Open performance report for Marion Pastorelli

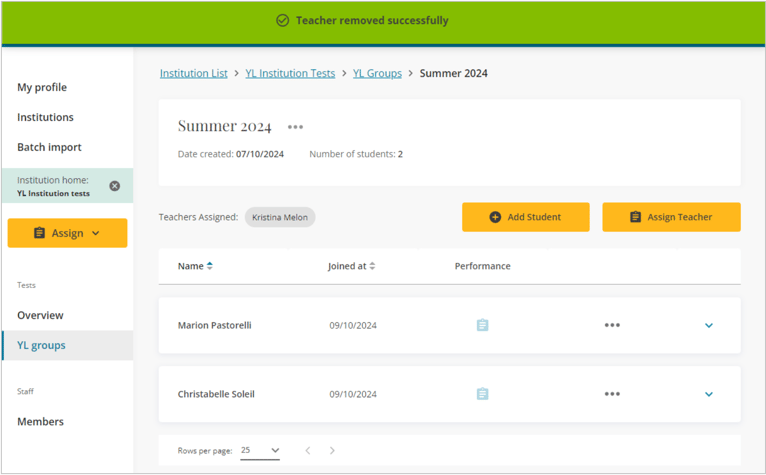[x=482, y=325]
